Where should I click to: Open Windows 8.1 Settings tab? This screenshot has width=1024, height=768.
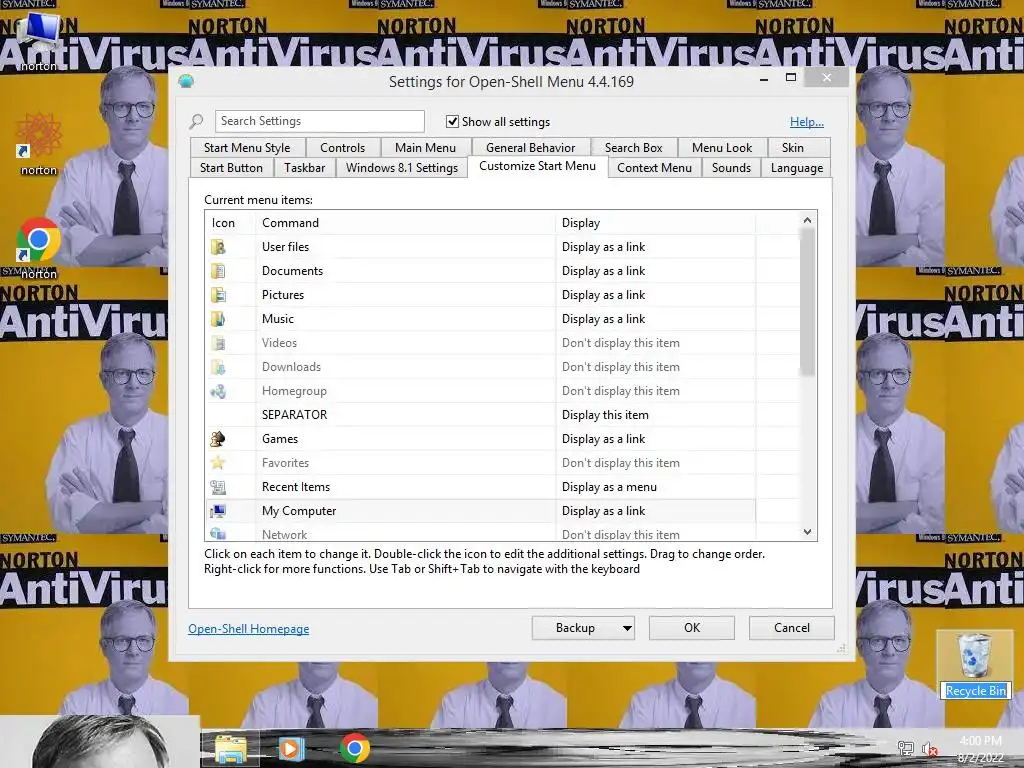click(402, 168)
